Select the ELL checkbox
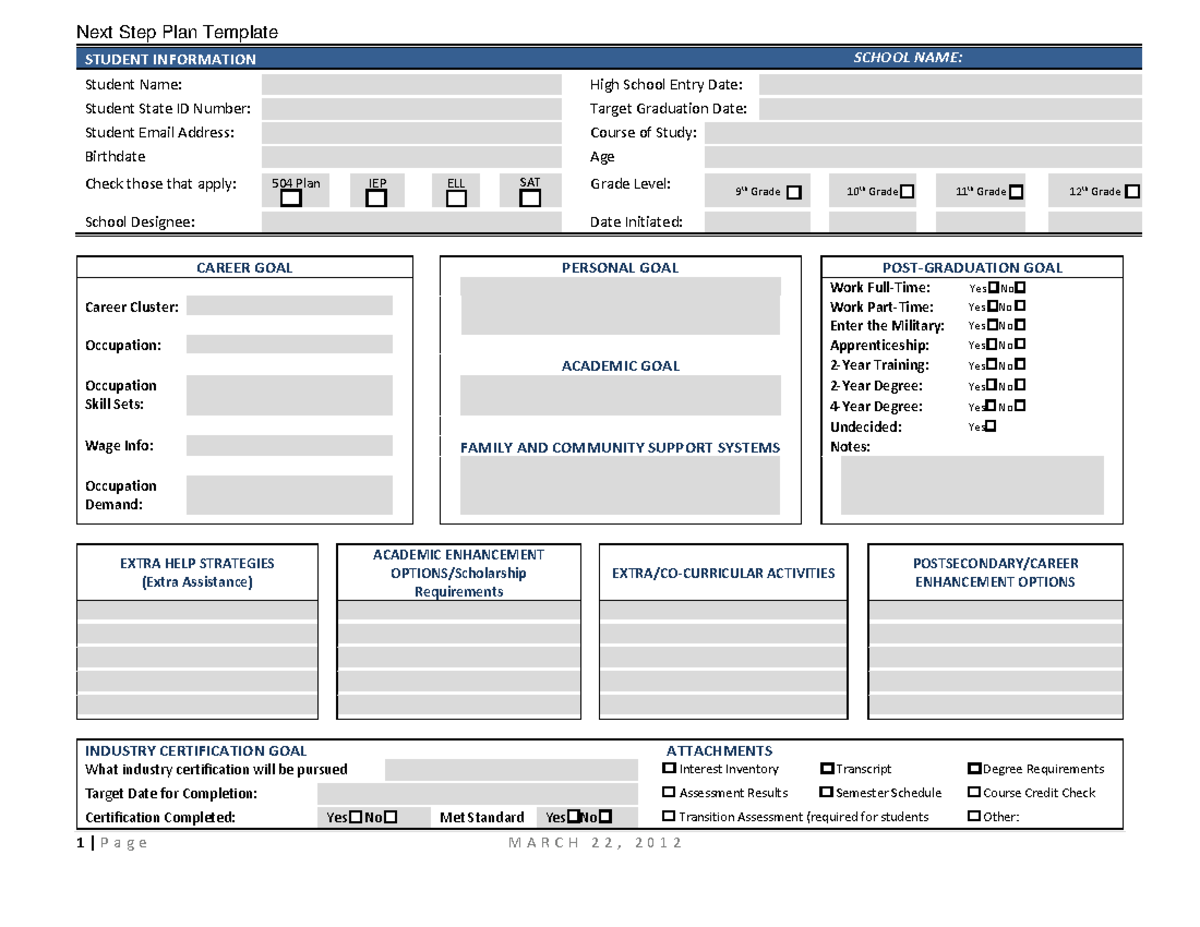 coord(456,199)
